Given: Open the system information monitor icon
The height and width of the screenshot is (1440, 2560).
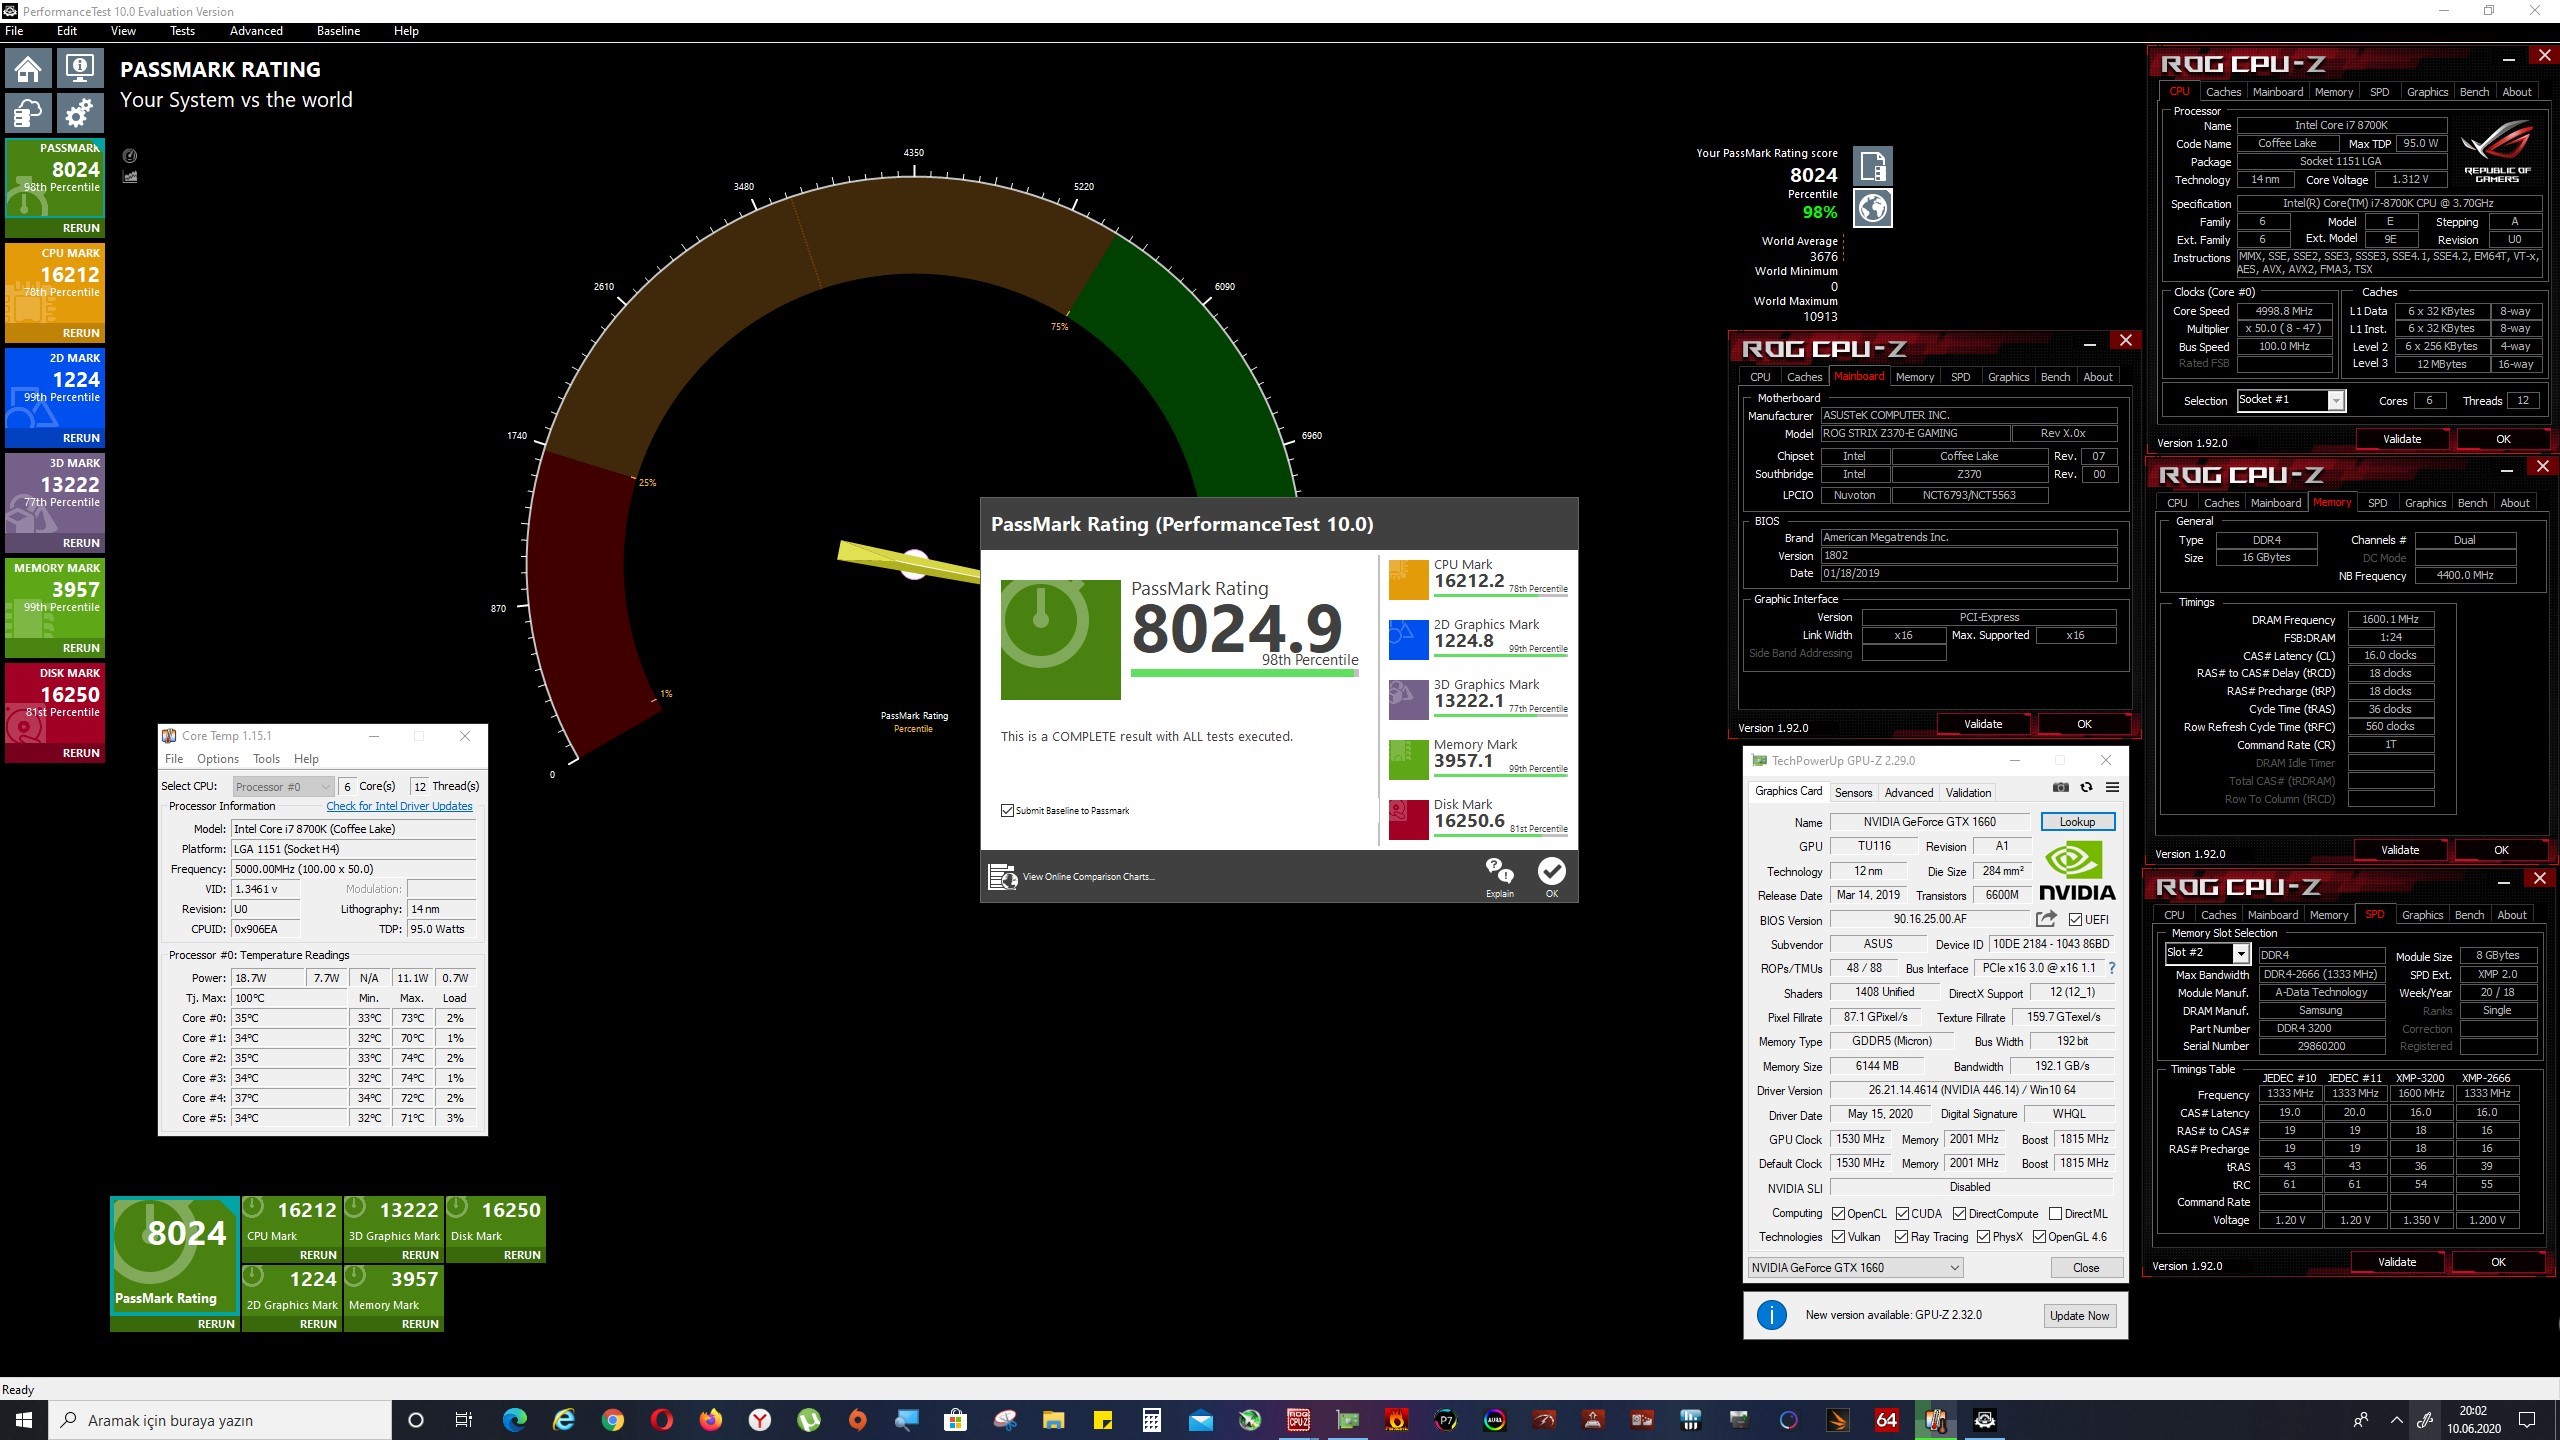Looking at the screenshot, I should tap(79, 69).
